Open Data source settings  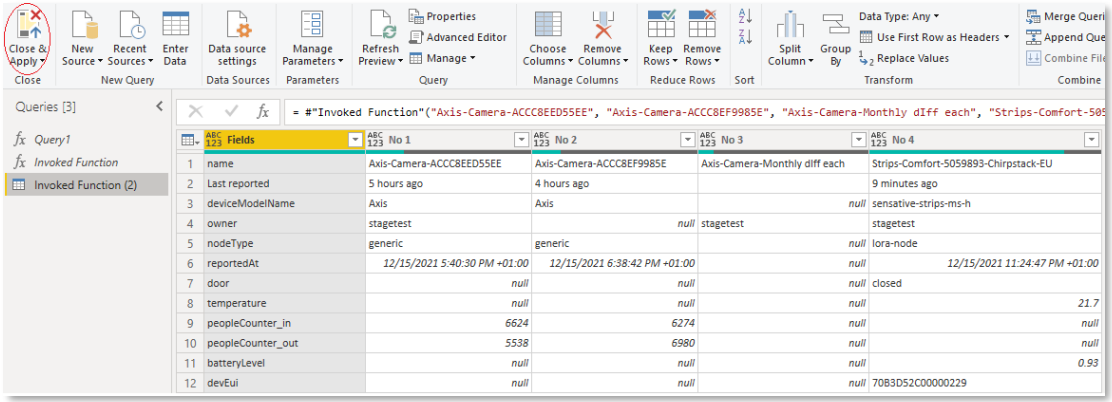[x=238, y=38]
